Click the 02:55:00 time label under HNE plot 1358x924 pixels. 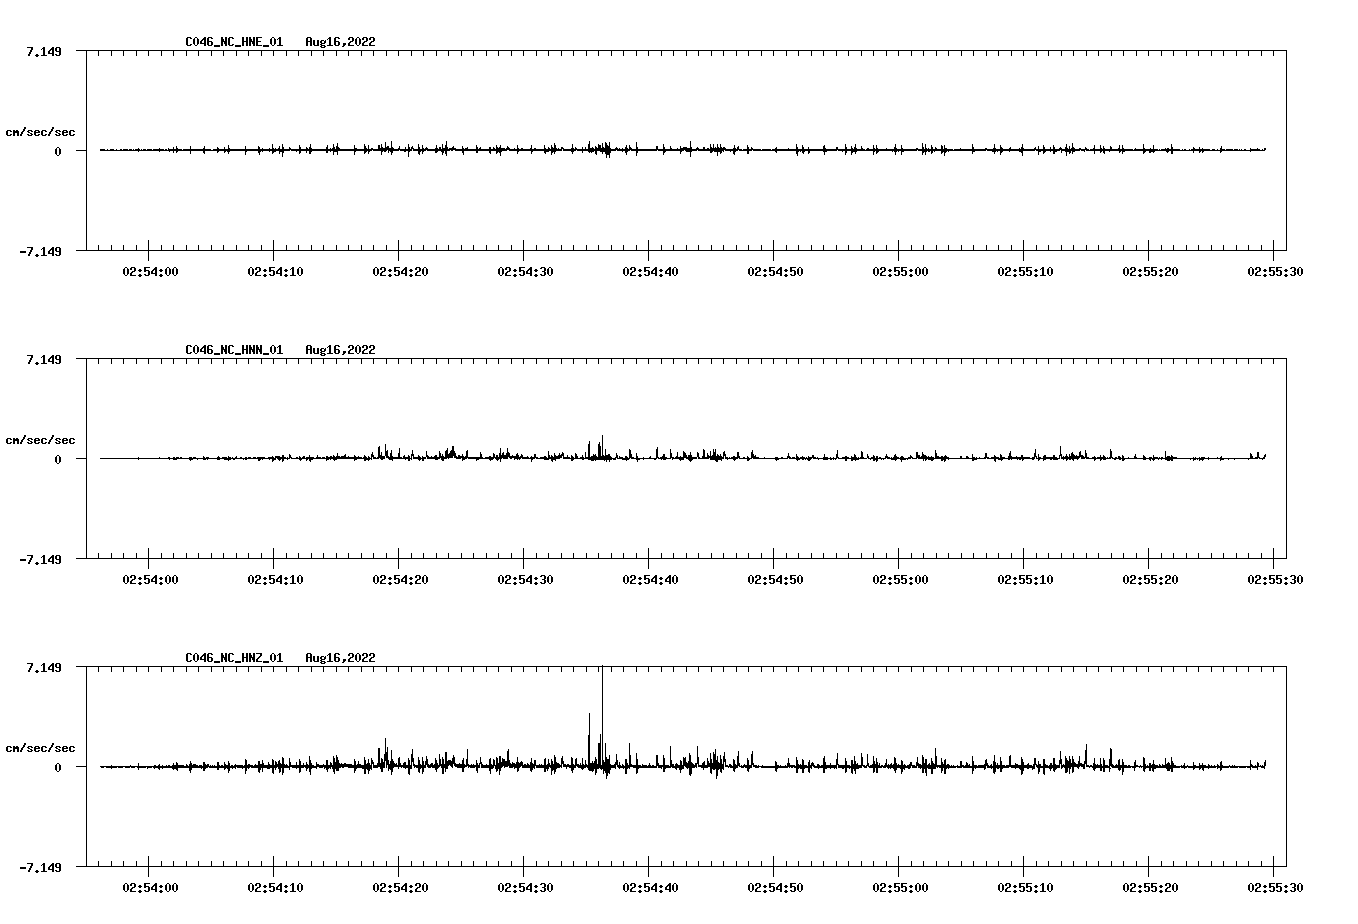point(901,271)
